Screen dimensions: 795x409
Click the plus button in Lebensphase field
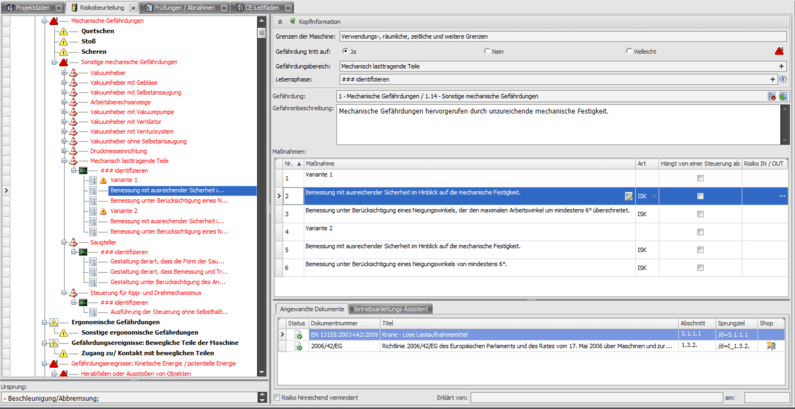point(773,80)
